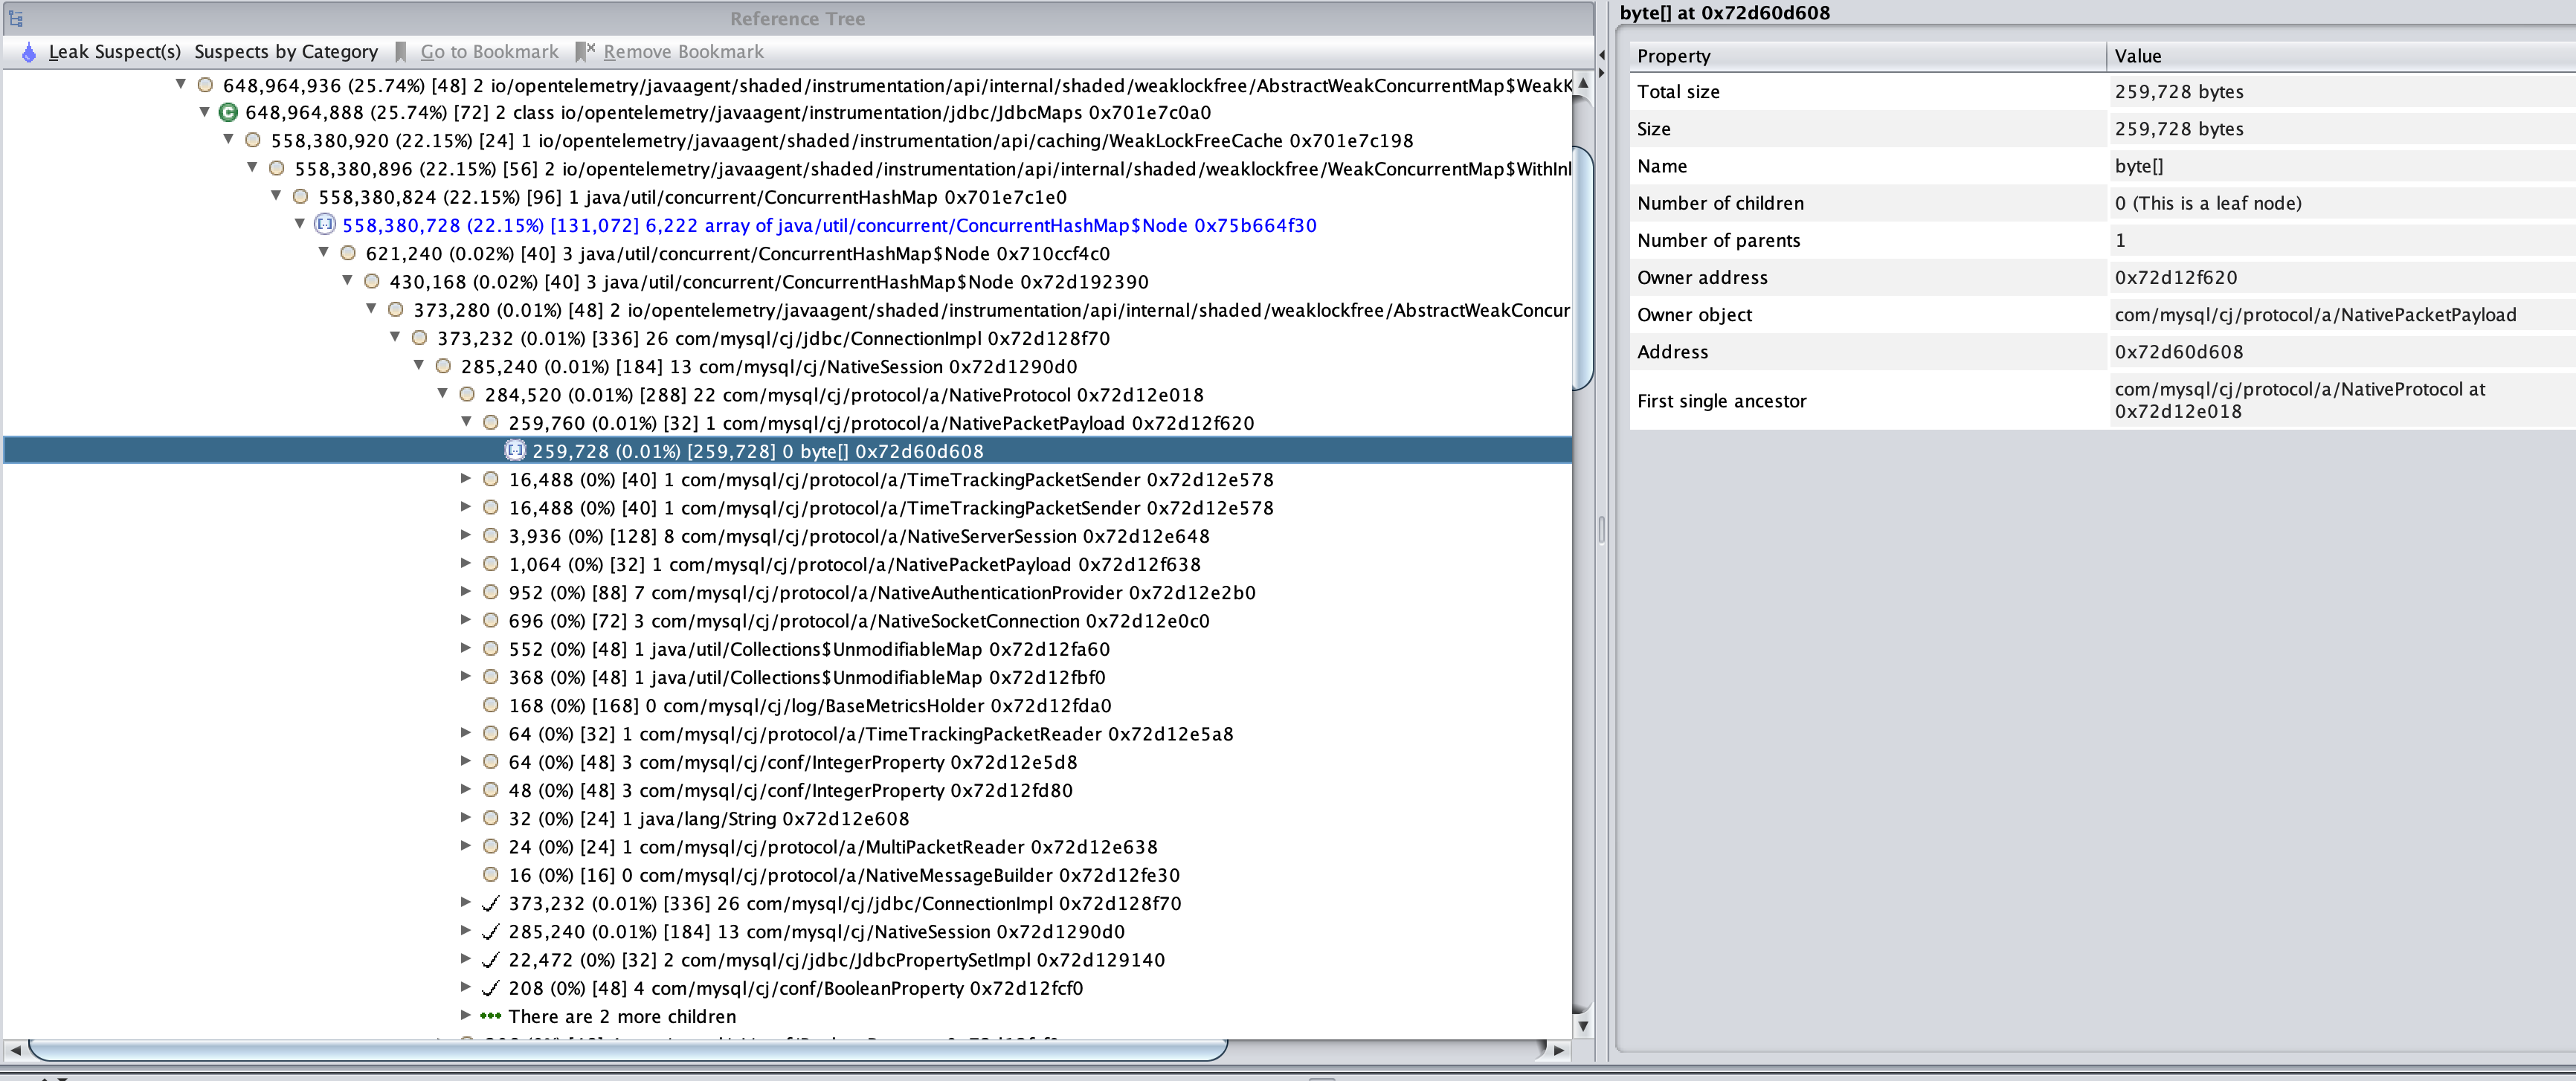
Task: Expand the NativeServerSession 0x72d12e648 node
Action: click(466, 536)
